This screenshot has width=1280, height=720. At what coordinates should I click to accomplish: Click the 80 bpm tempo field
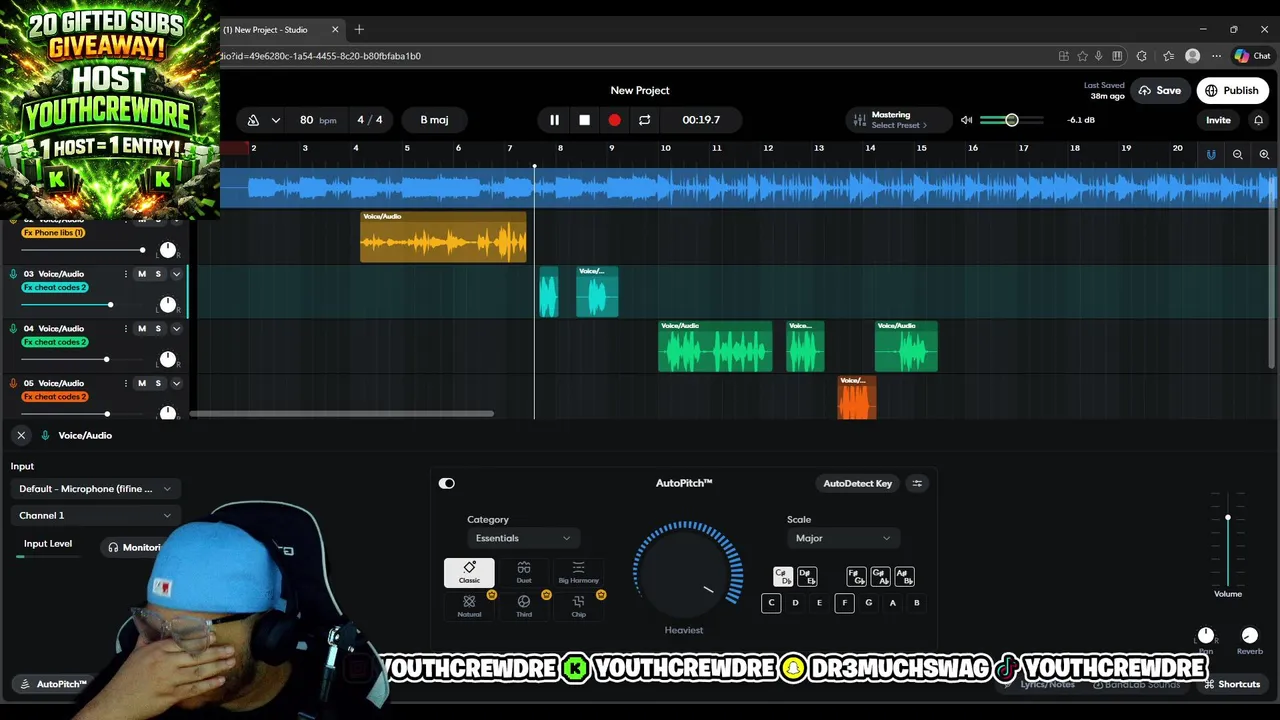pyautogui.click(x=317, y=120)
